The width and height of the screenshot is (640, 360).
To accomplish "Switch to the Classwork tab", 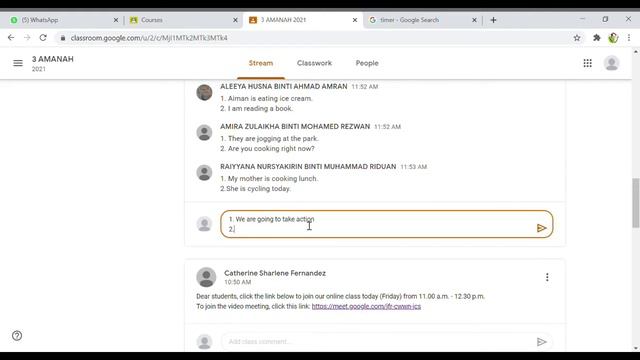I will tap(314, 63).
